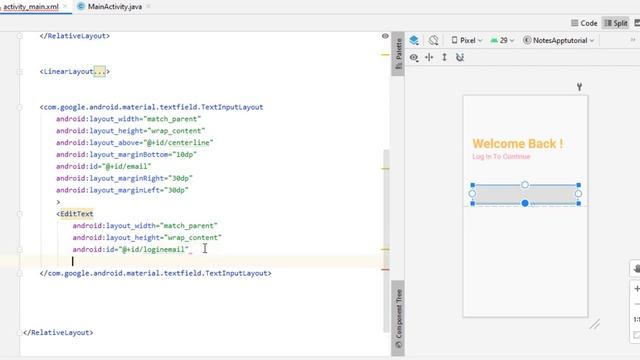Expand the hidden toolbar items chevron
The width and height of the screenshot is (640, 360).
click(x=633, y=40)
